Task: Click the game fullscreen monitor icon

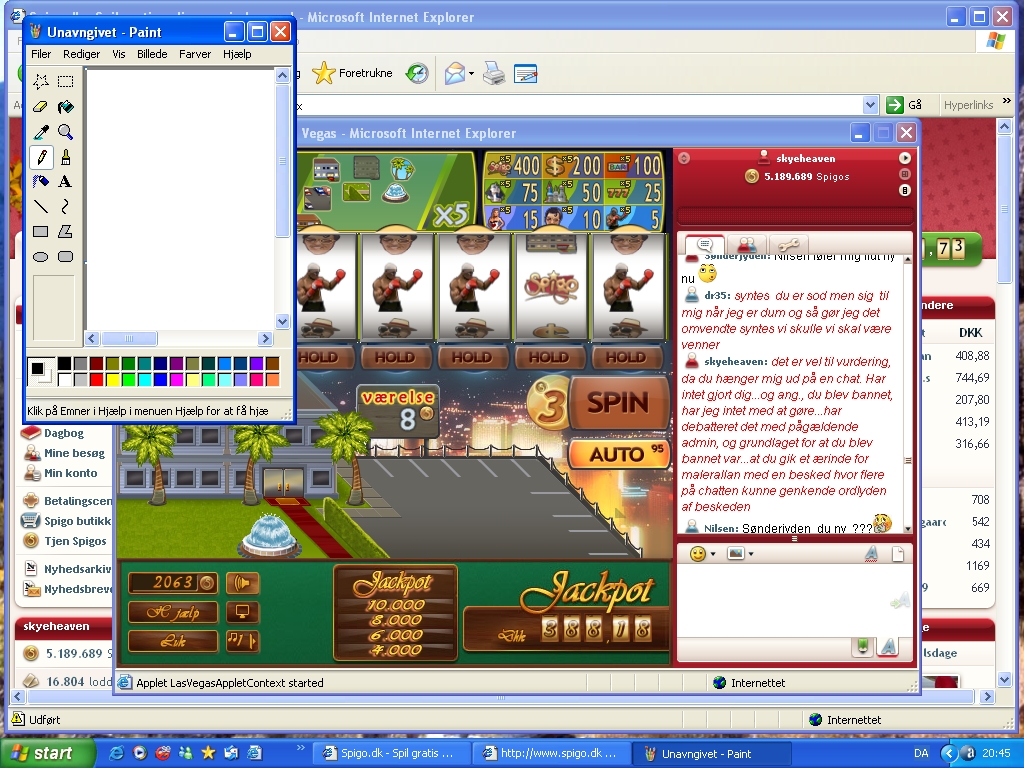Action: coord(242,612)
